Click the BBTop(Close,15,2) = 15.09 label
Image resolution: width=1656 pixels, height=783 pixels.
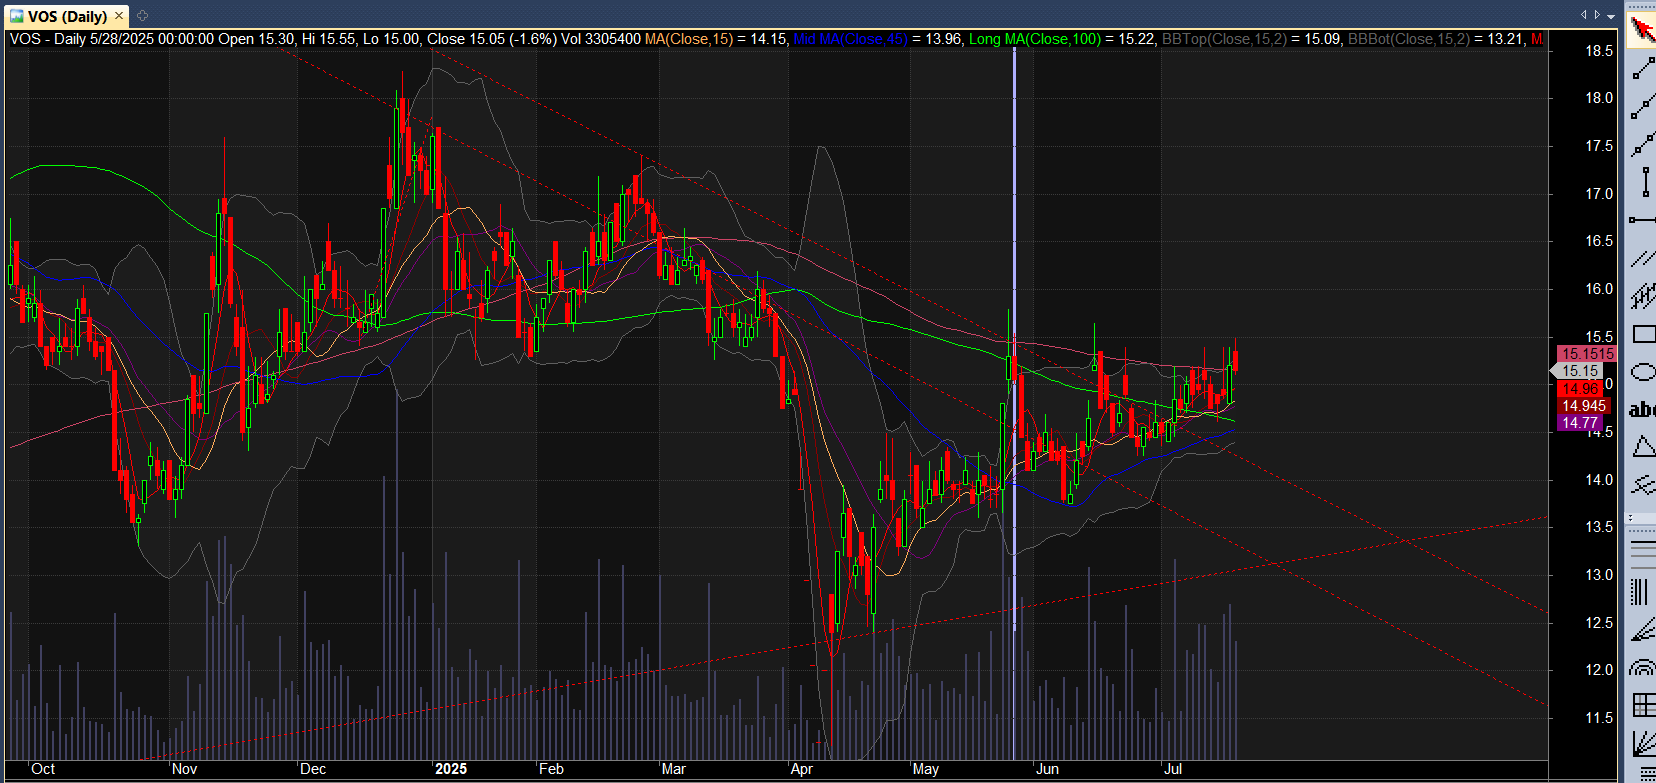click(x=1252, y=39)
